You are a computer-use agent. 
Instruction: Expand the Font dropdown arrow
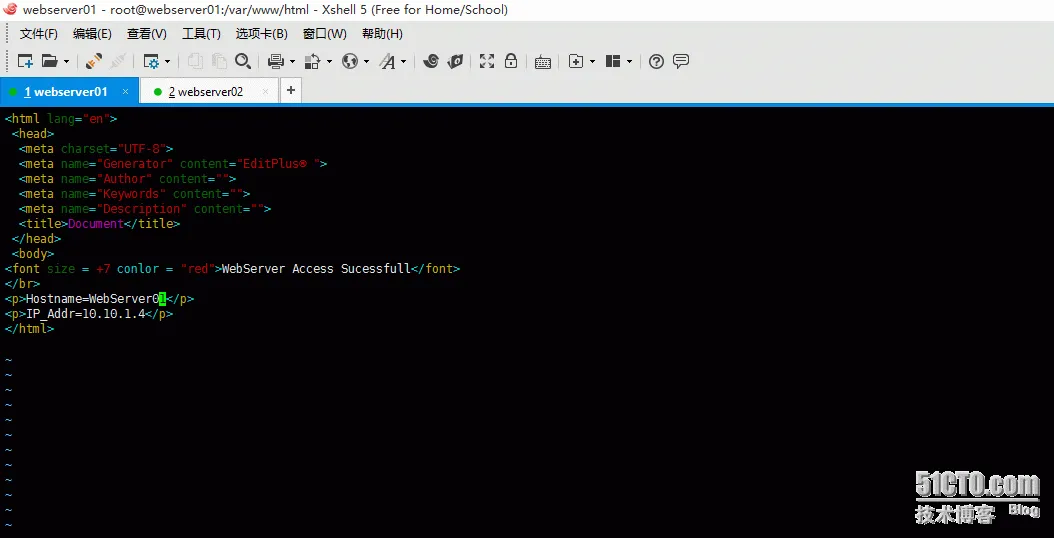(404, 62)
